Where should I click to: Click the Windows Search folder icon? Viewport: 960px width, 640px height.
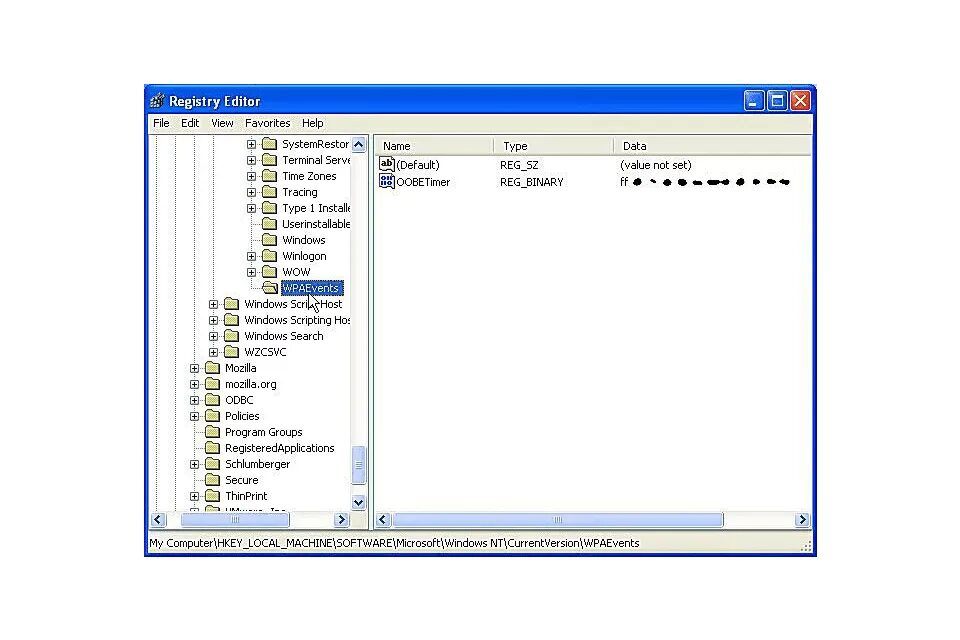[231, 336]
